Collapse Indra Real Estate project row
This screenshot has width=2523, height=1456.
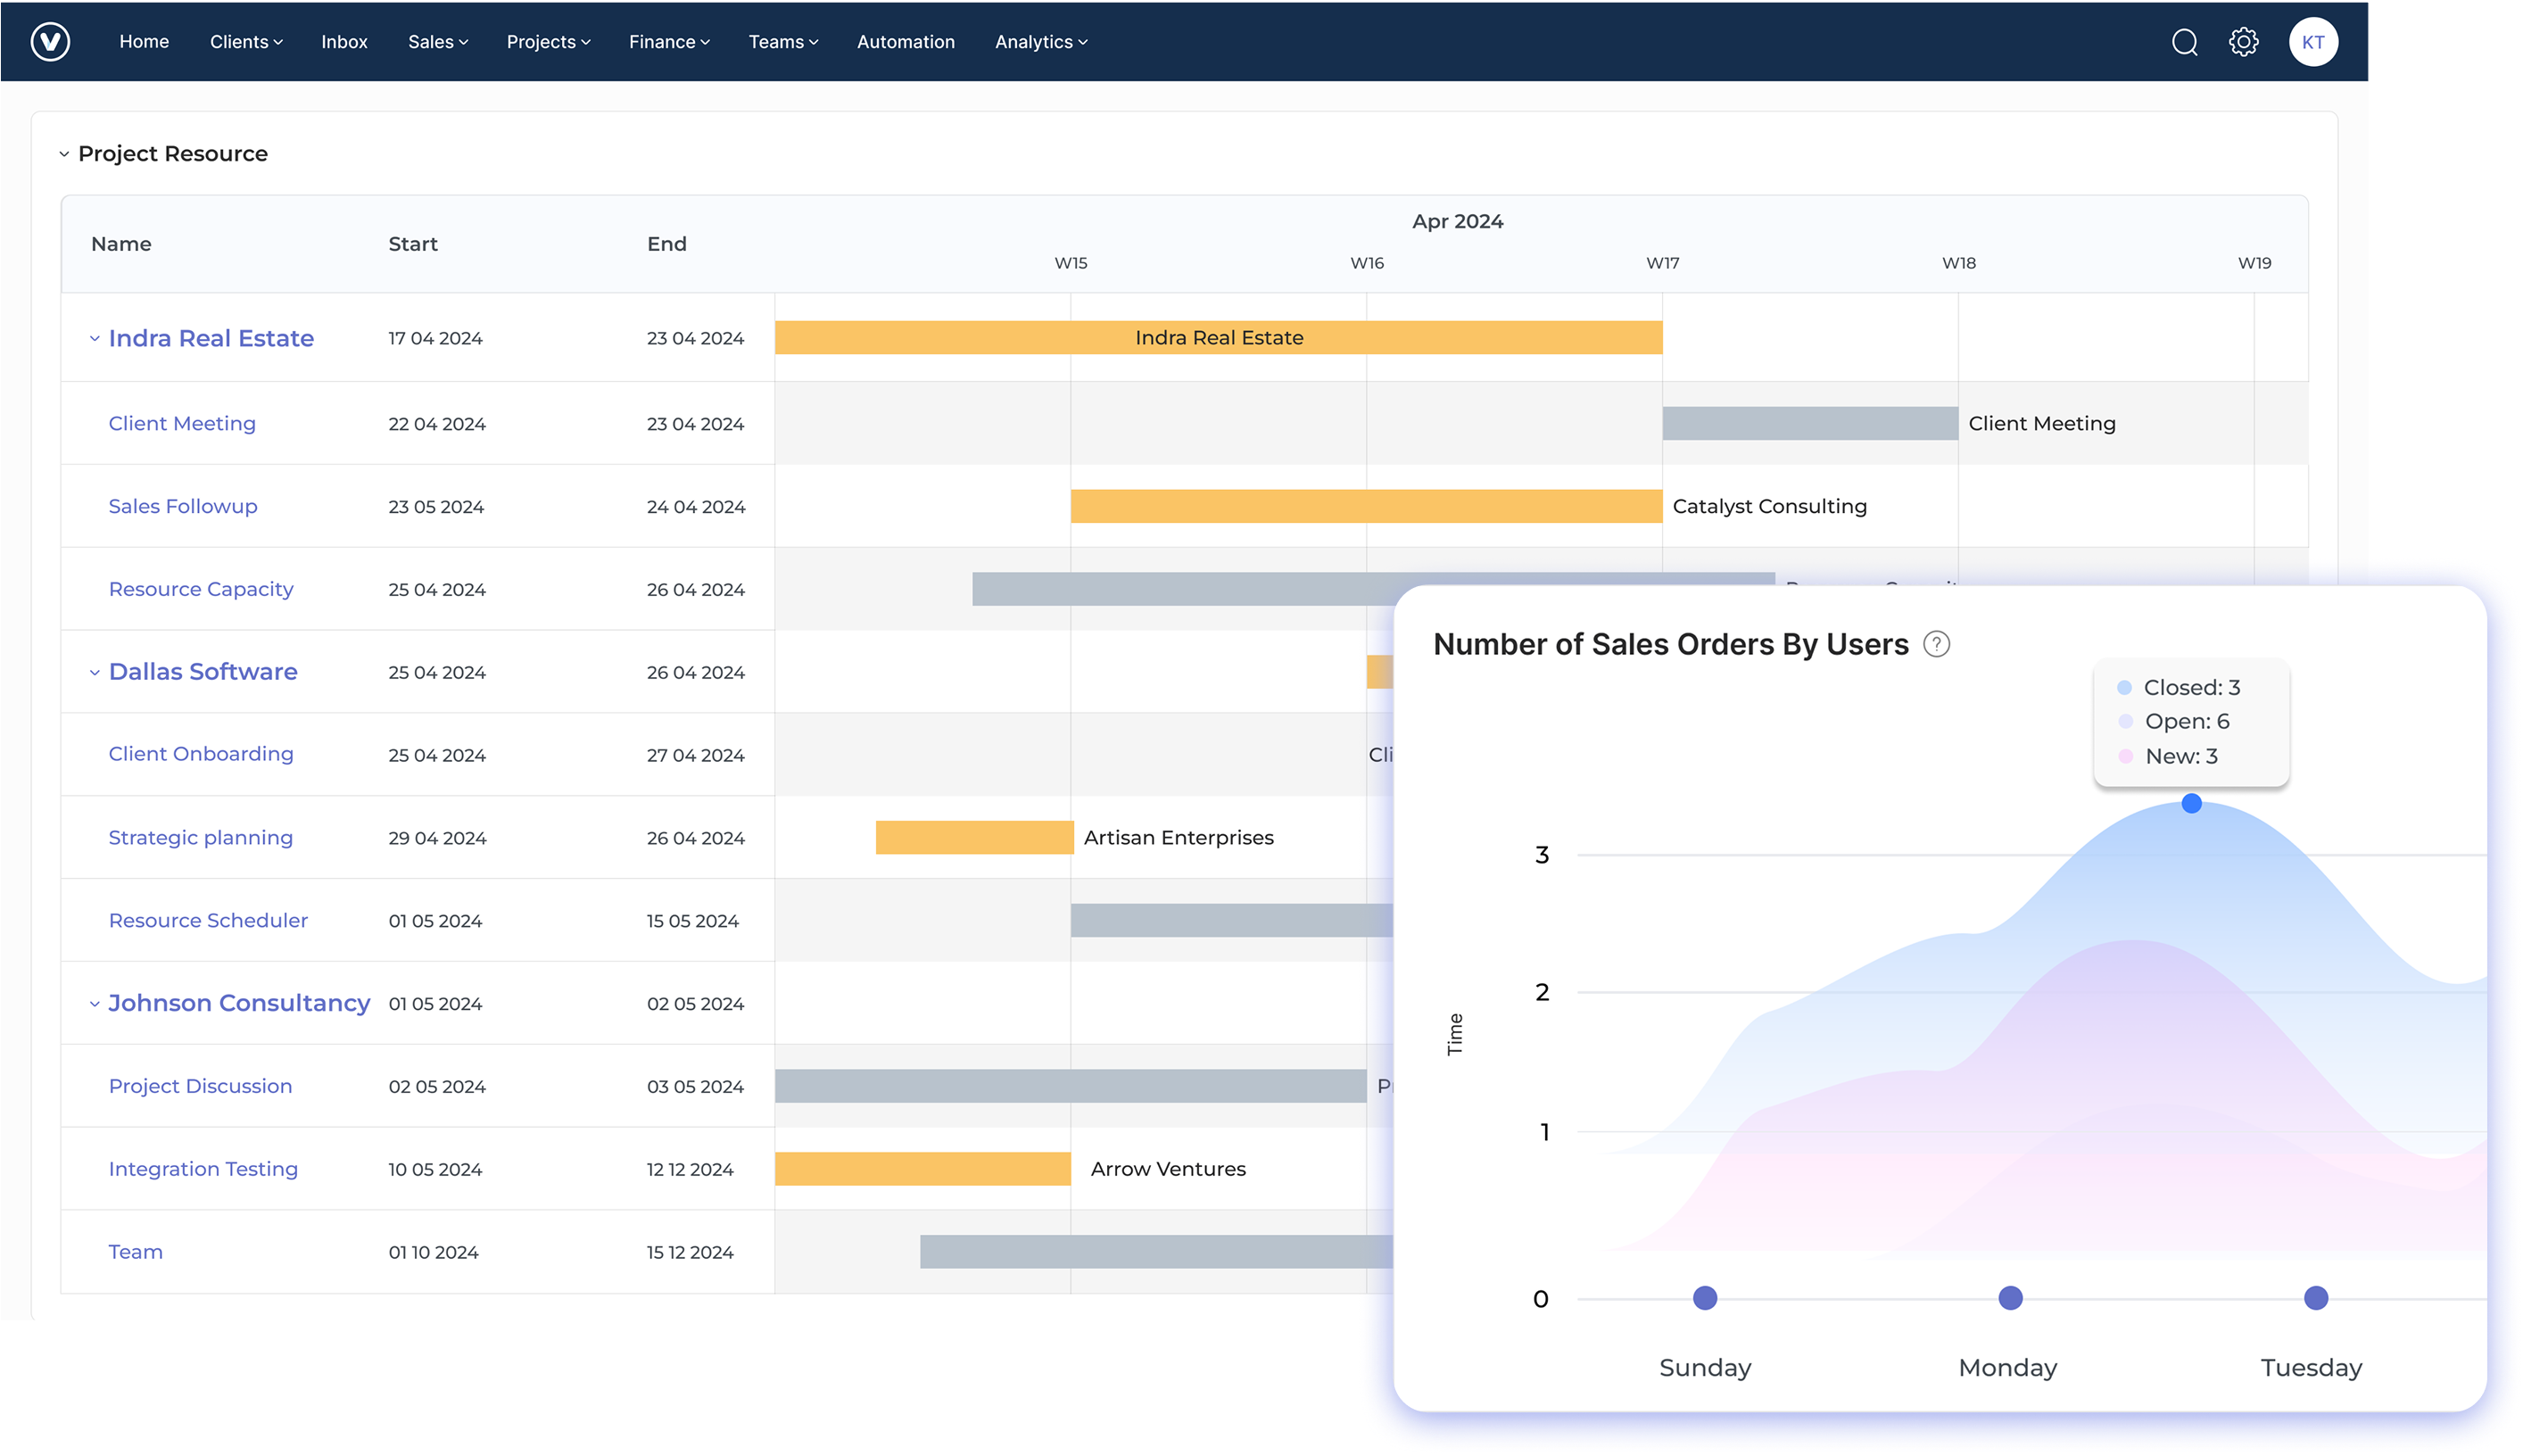95,339
